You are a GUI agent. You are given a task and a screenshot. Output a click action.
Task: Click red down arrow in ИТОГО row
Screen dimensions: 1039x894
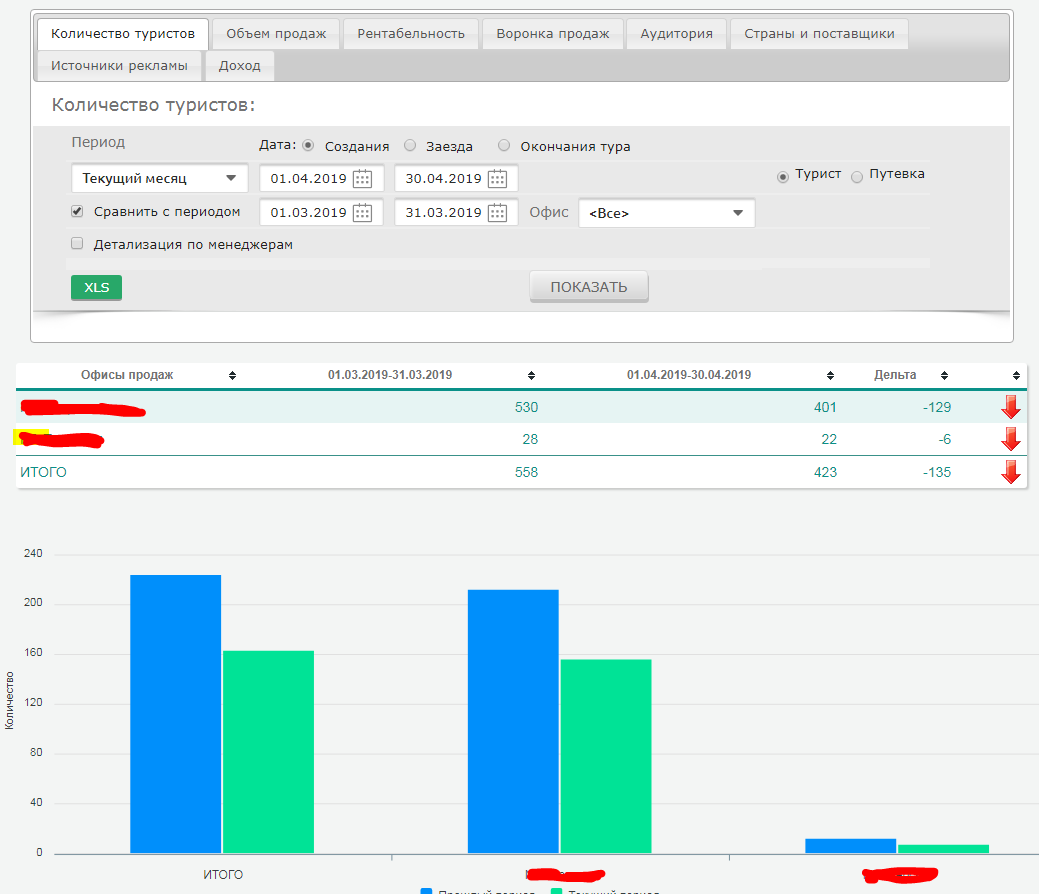pyautogui.click(x=1011, y=473)
